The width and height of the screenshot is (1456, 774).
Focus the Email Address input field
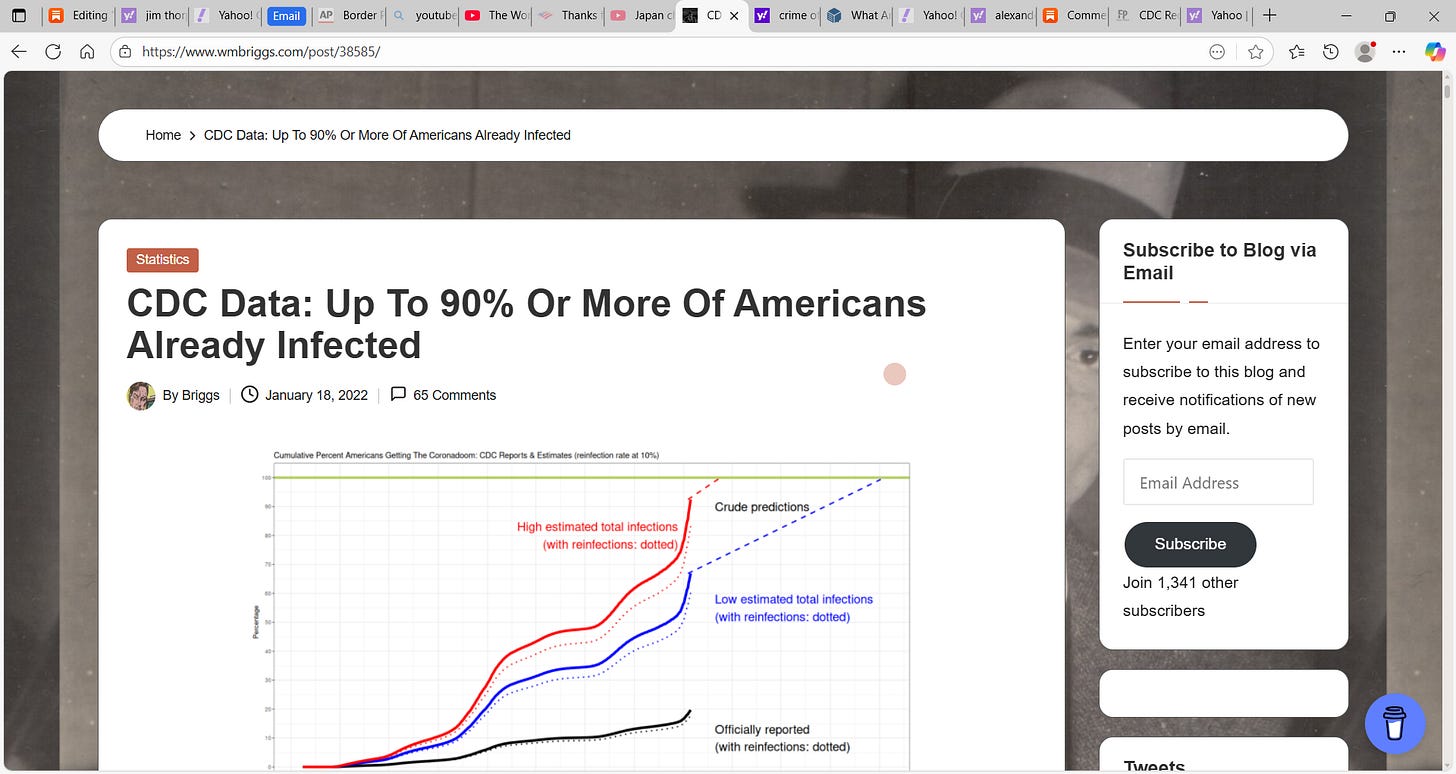point(1218,482)
